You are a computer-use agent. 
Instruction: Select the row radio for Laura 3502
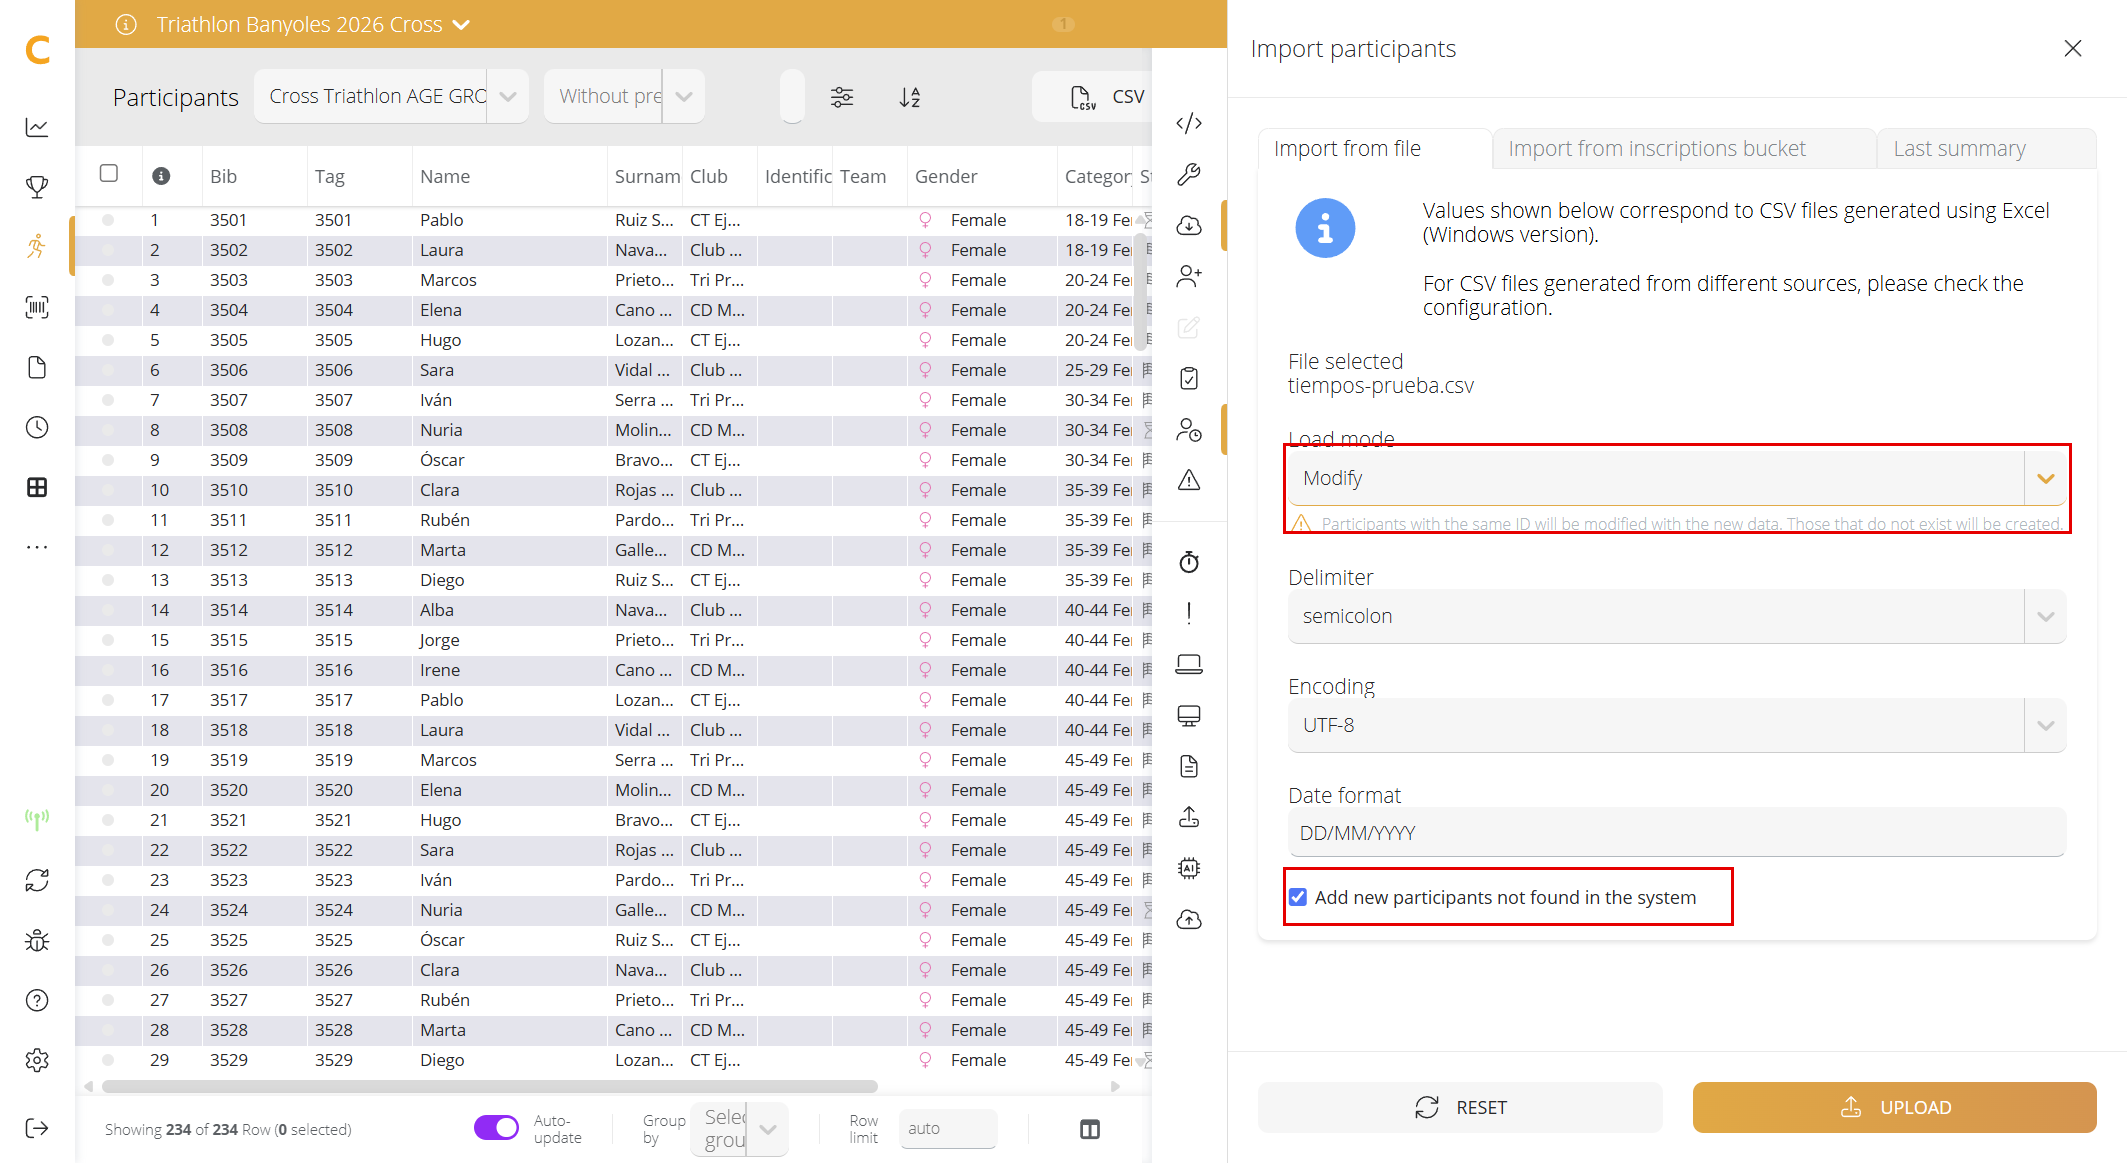point(108,250)
